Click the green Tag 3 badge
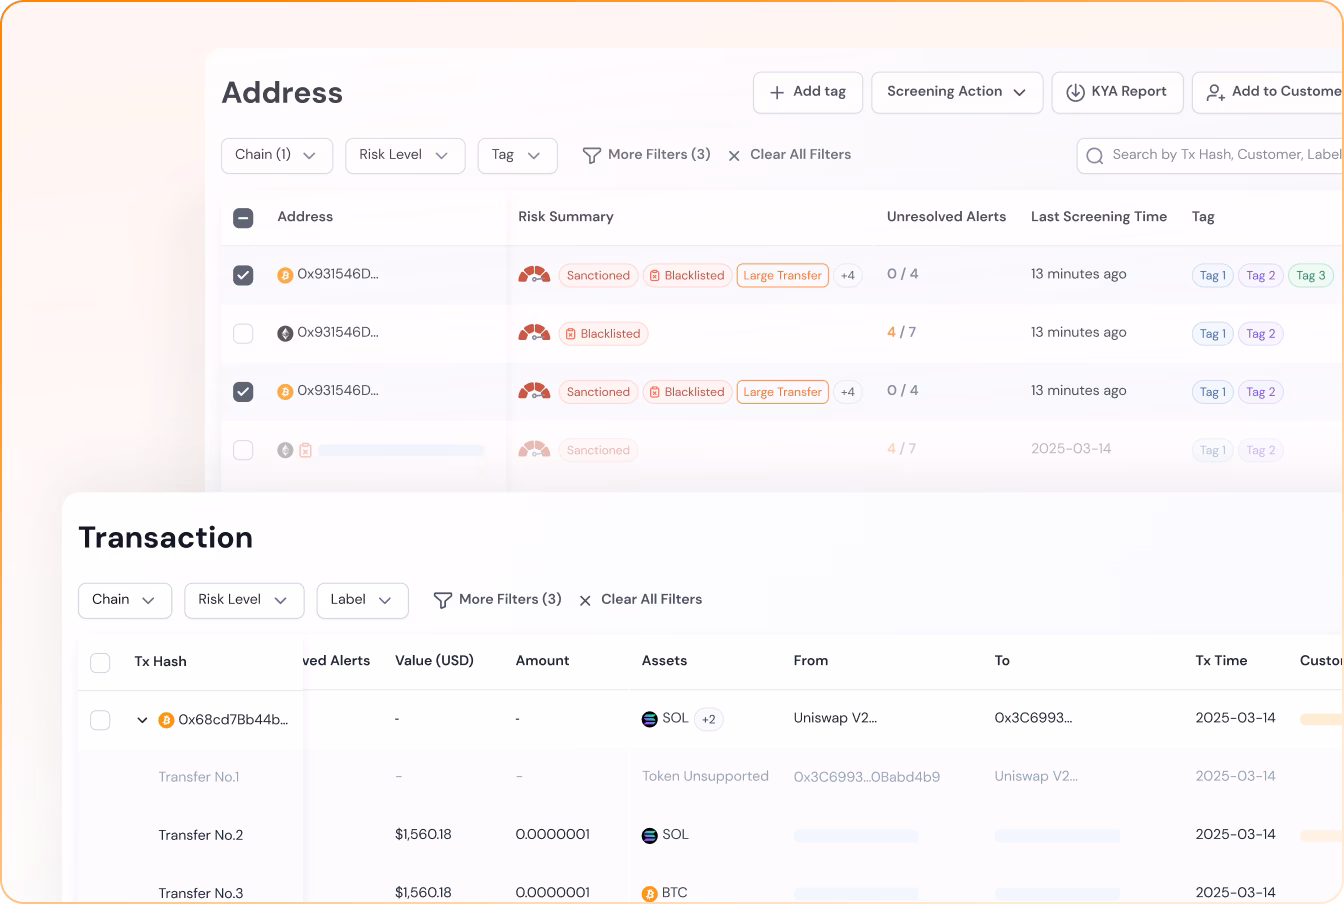 (x=1310, y=275)
